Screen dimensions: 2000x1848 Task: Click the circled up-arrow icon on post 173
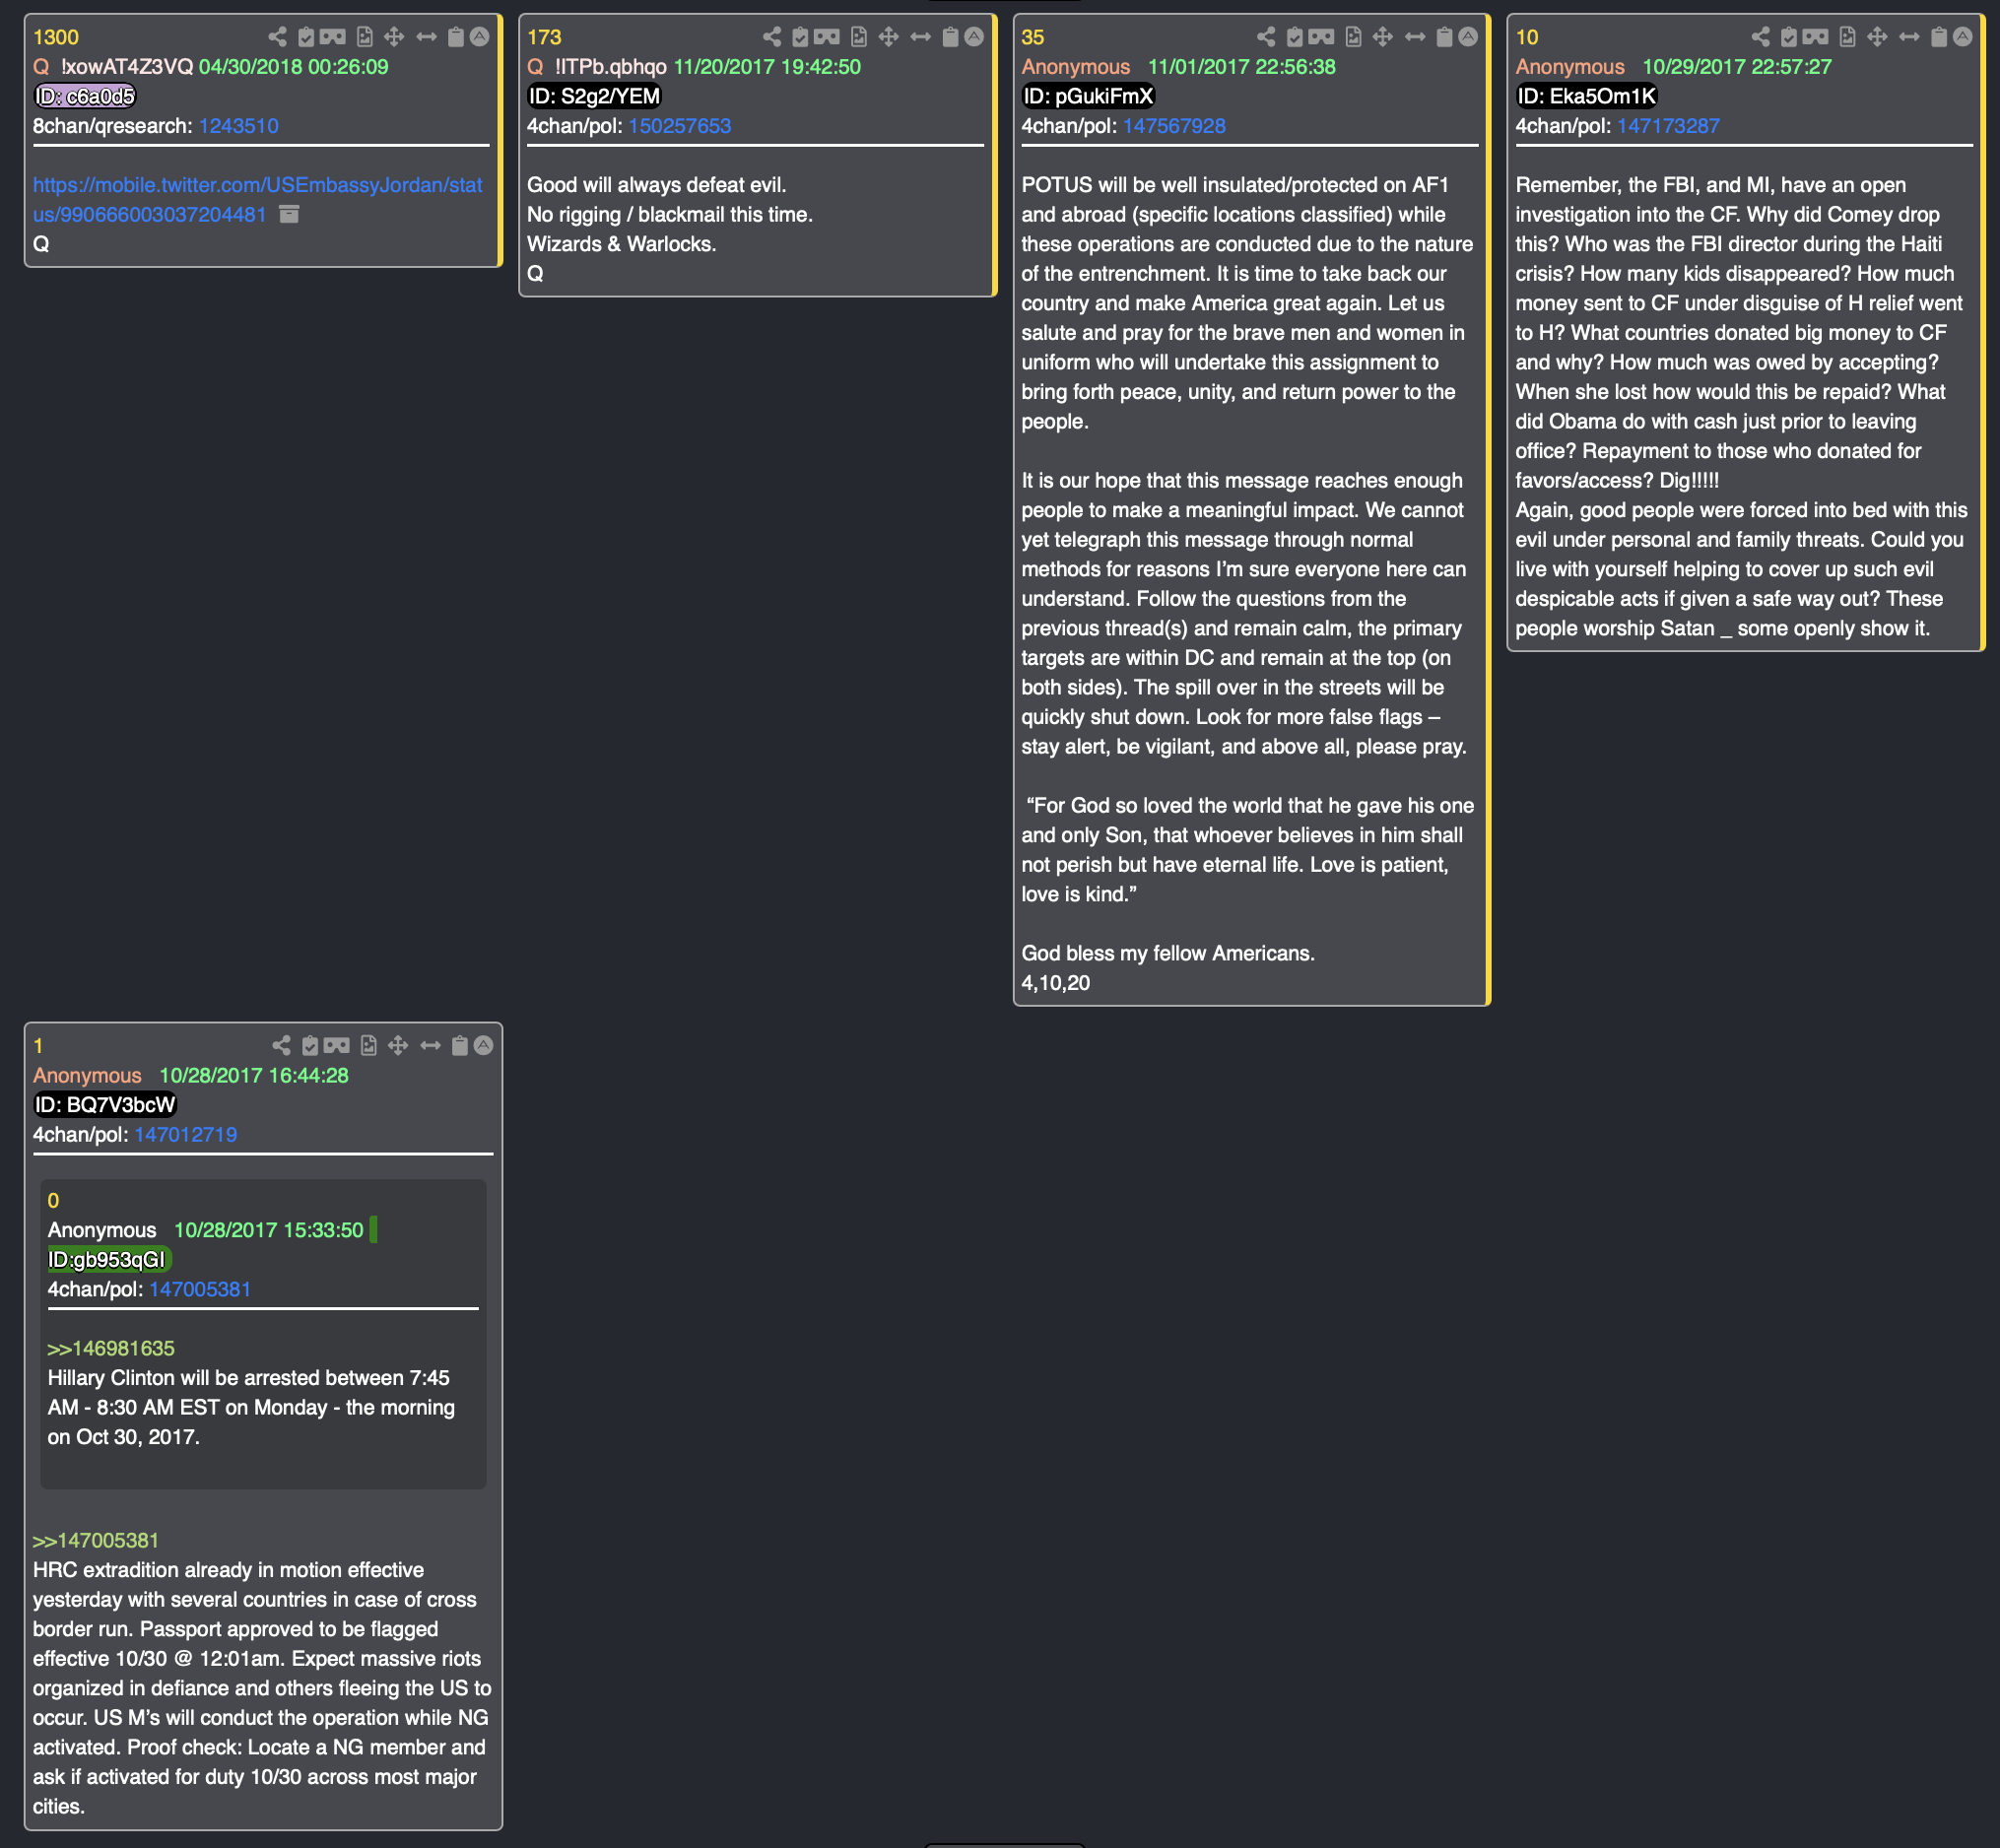(x=974, y=37)
